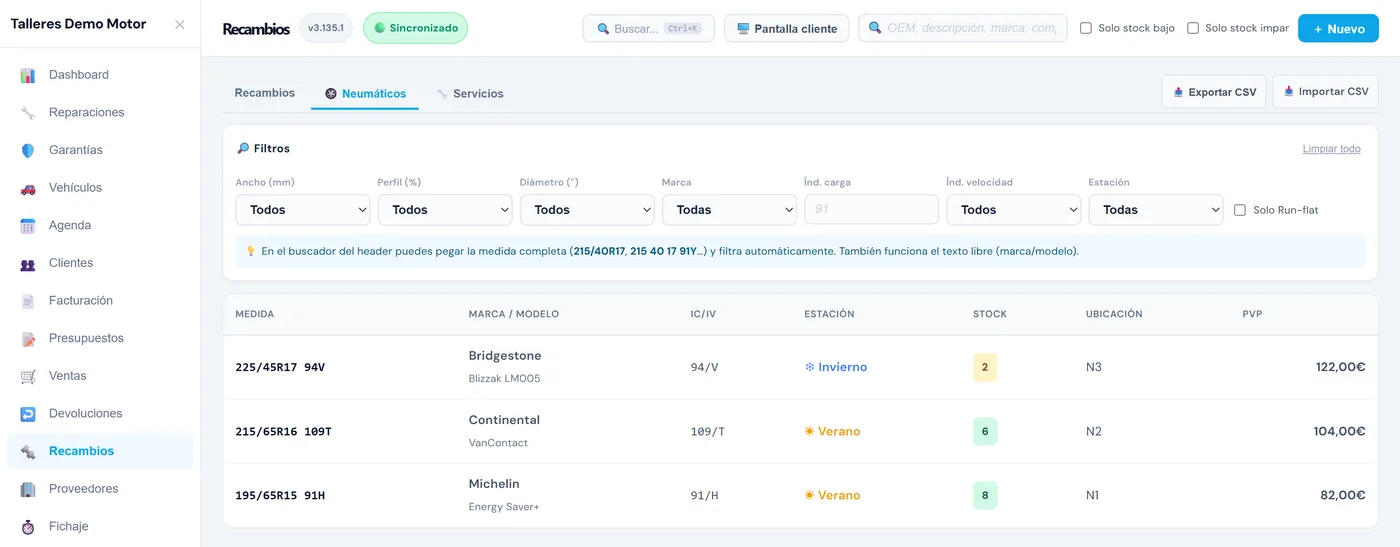This screenshot has height=547, width=1400.
Task: Click the 122,00€ price cell
Action: pyautogui.click(x=1341, y=367)
